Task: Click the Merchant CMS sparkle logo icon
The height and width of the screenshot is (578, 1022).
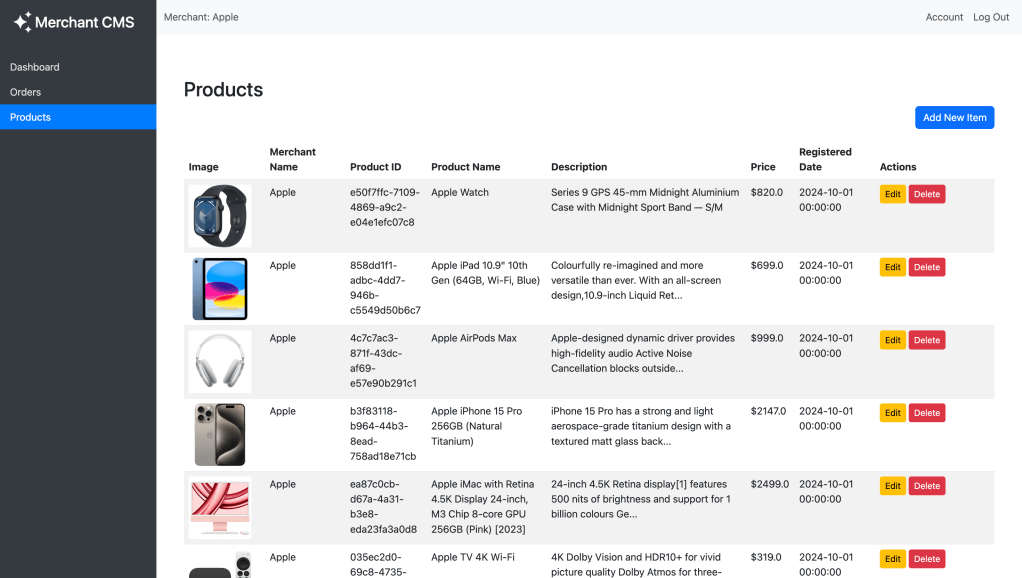Action: 22,21
